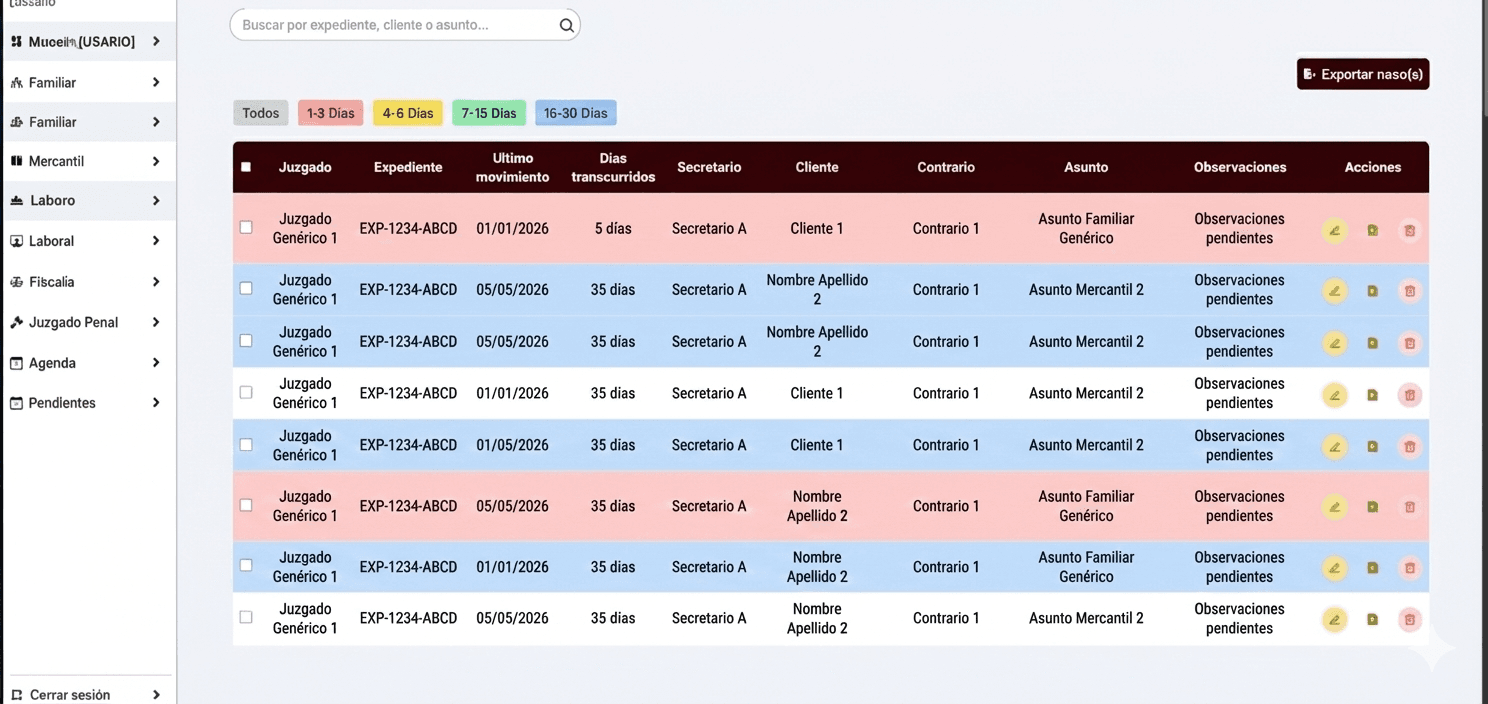This screenshot has height=704, width=1488.
Task: Select the edit pencil icon on first row
Action: tap(1334, 230)
